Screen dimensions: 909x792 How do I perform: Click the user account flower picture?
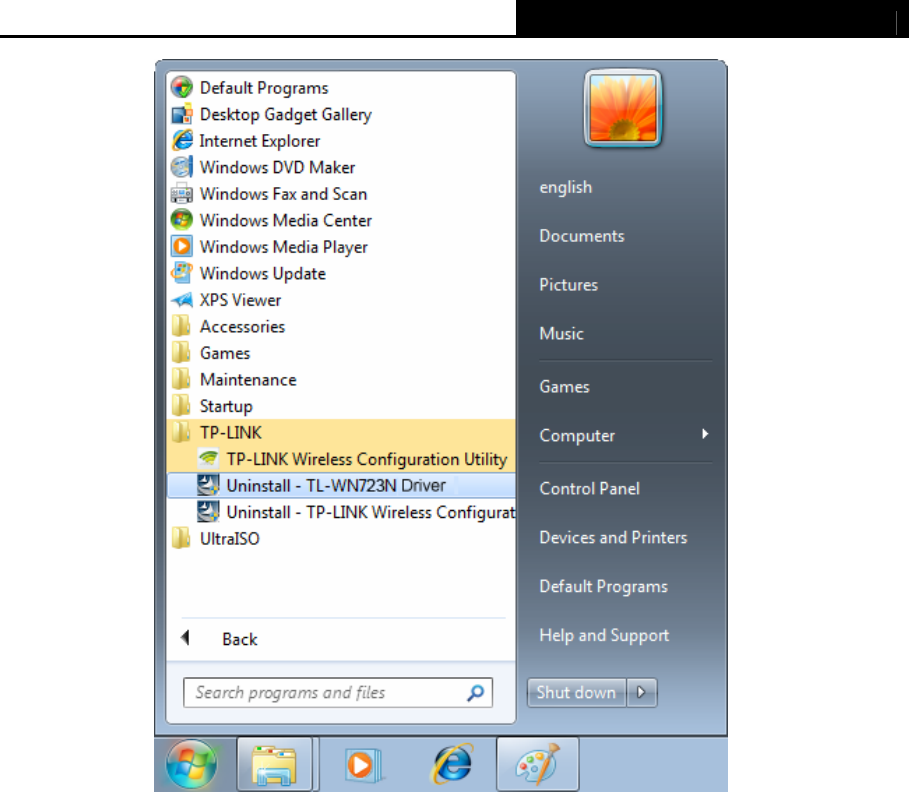623,108
